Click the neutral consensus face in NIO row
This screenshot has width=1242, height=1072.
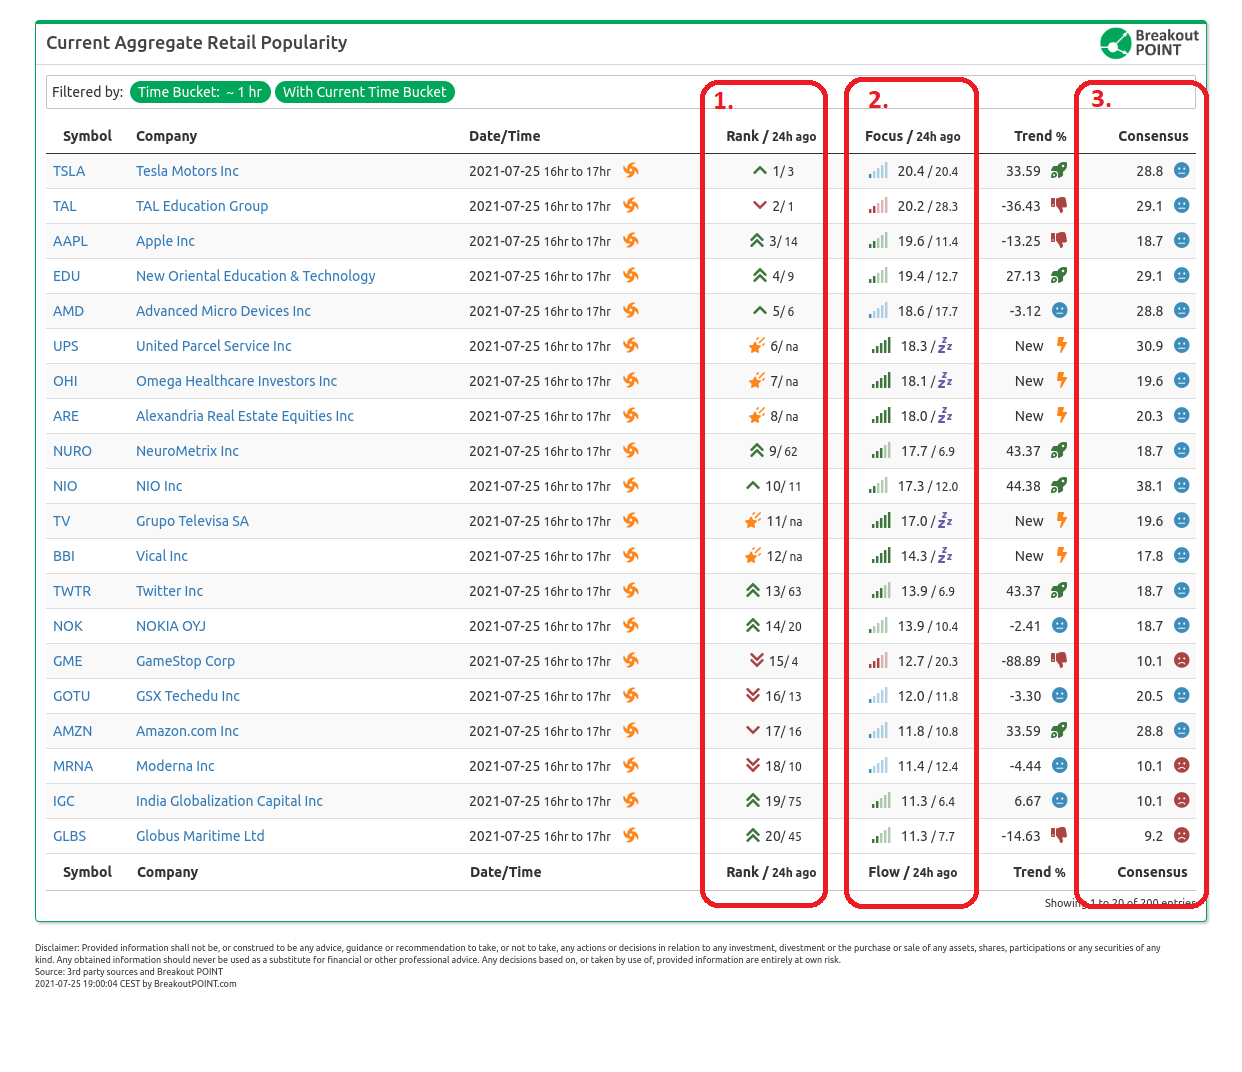pos(1181,485)
